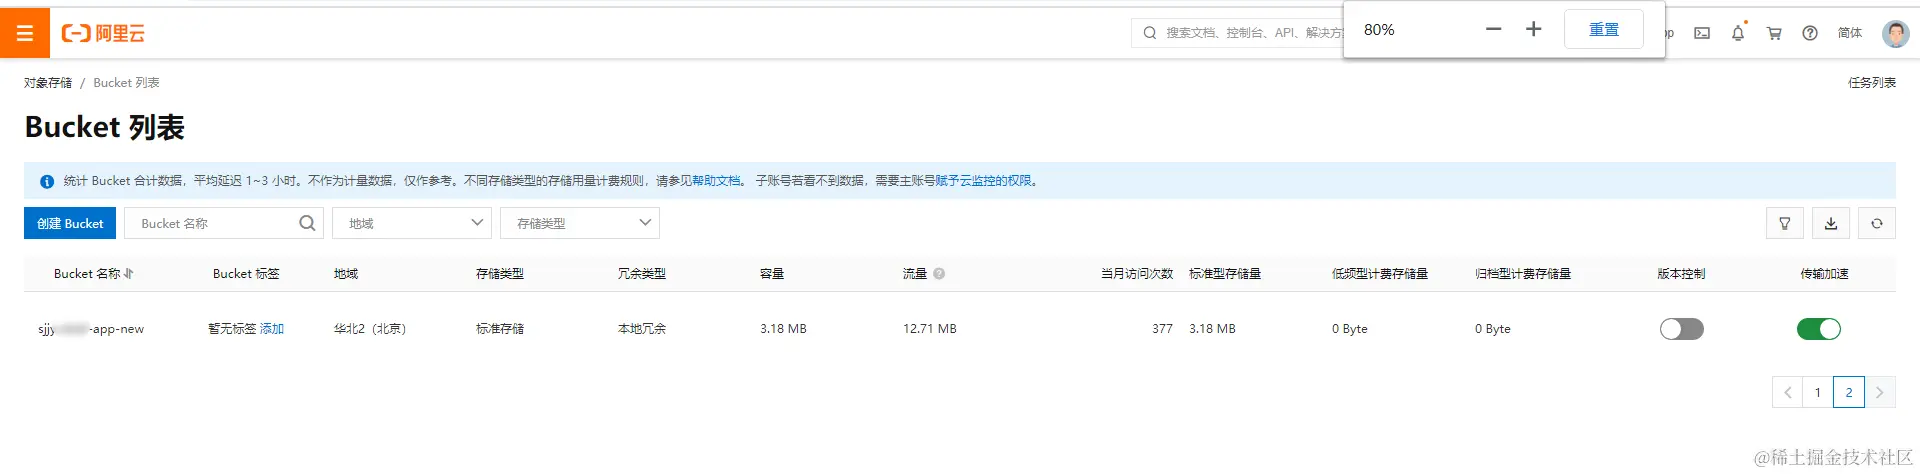Viewport: 1920px width, 474px height.
Task: Click the download export icon
Action: (x=1831, y=223)
